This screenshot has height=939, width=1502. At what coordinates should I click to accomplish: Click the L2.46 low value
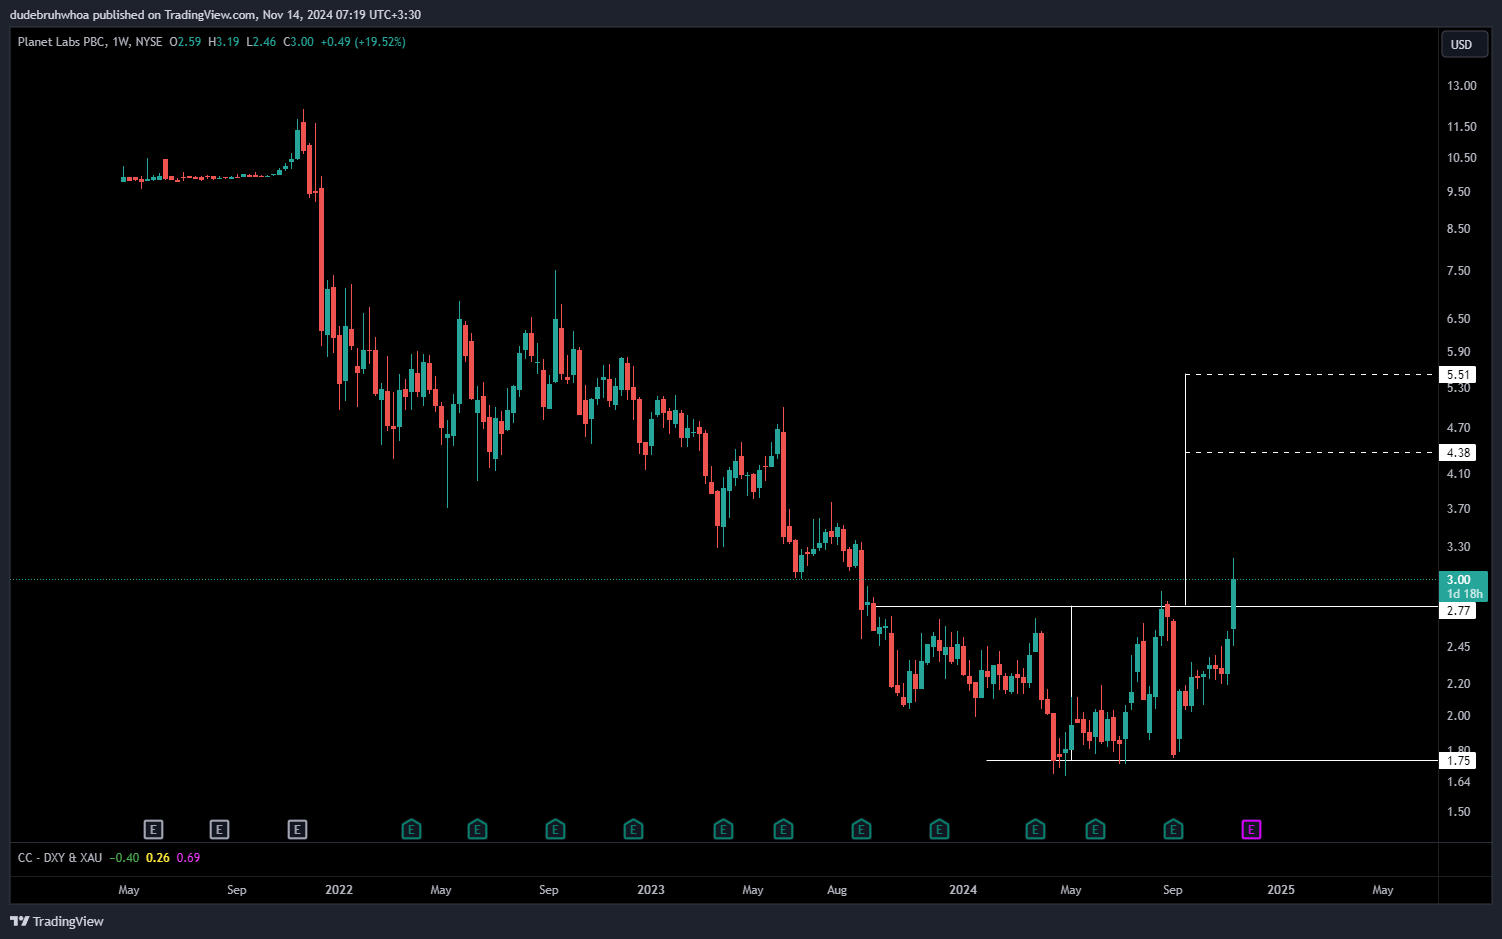pyautogui.click(x=261, y=42)
